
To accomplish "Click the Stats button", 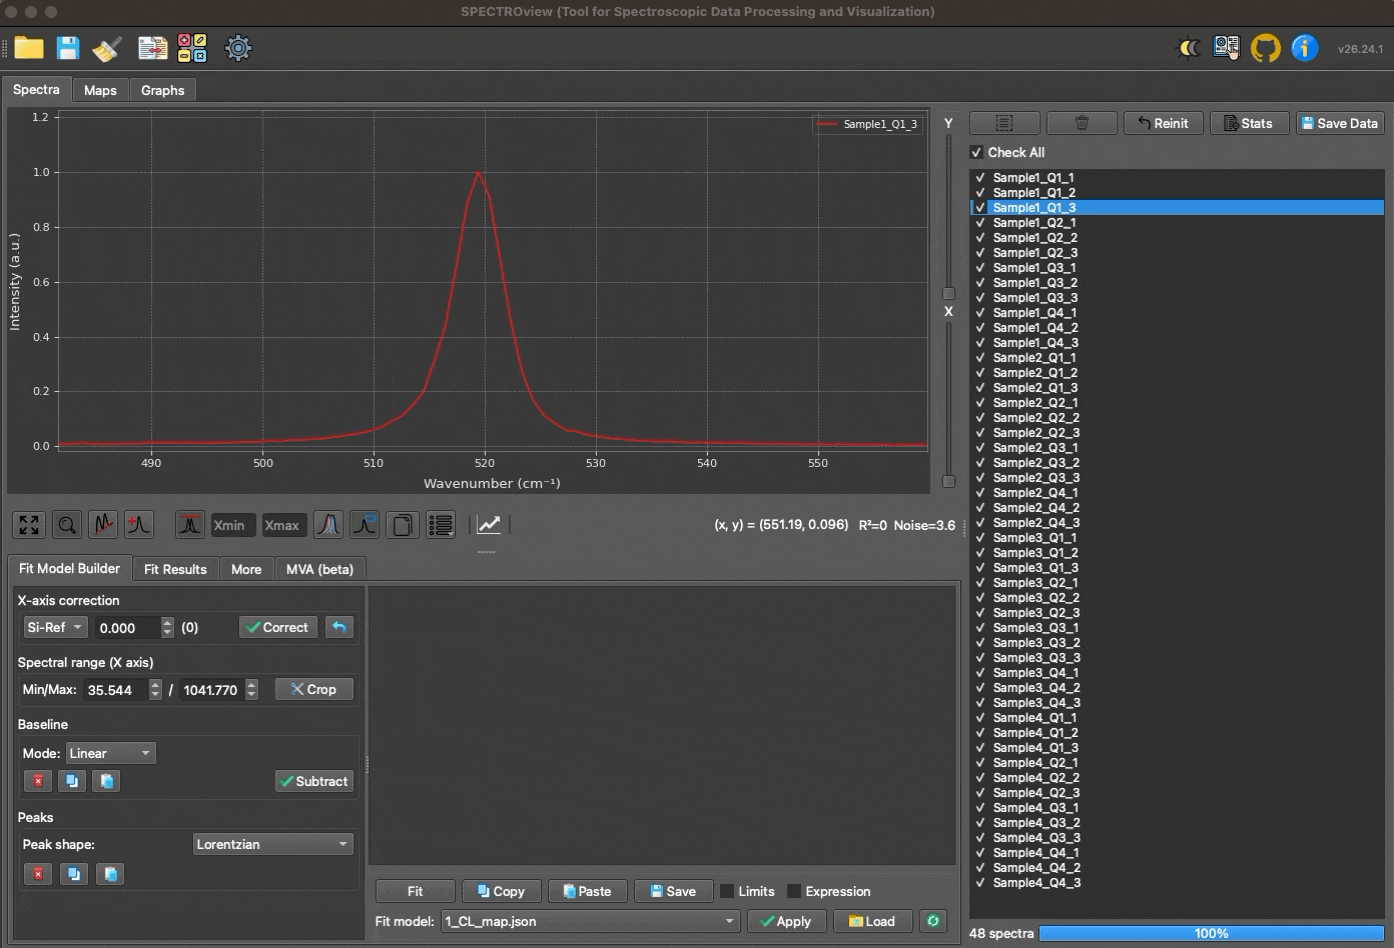I will (x=1249, y=123).
